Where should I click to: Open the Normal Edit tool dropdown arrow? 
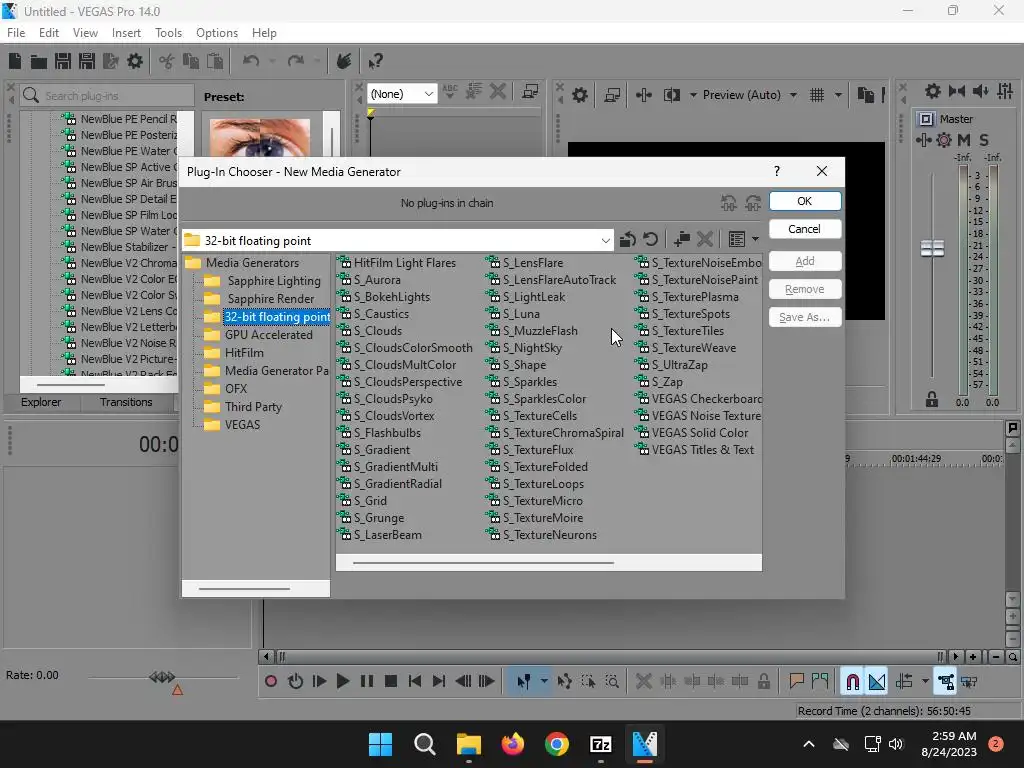544,682
